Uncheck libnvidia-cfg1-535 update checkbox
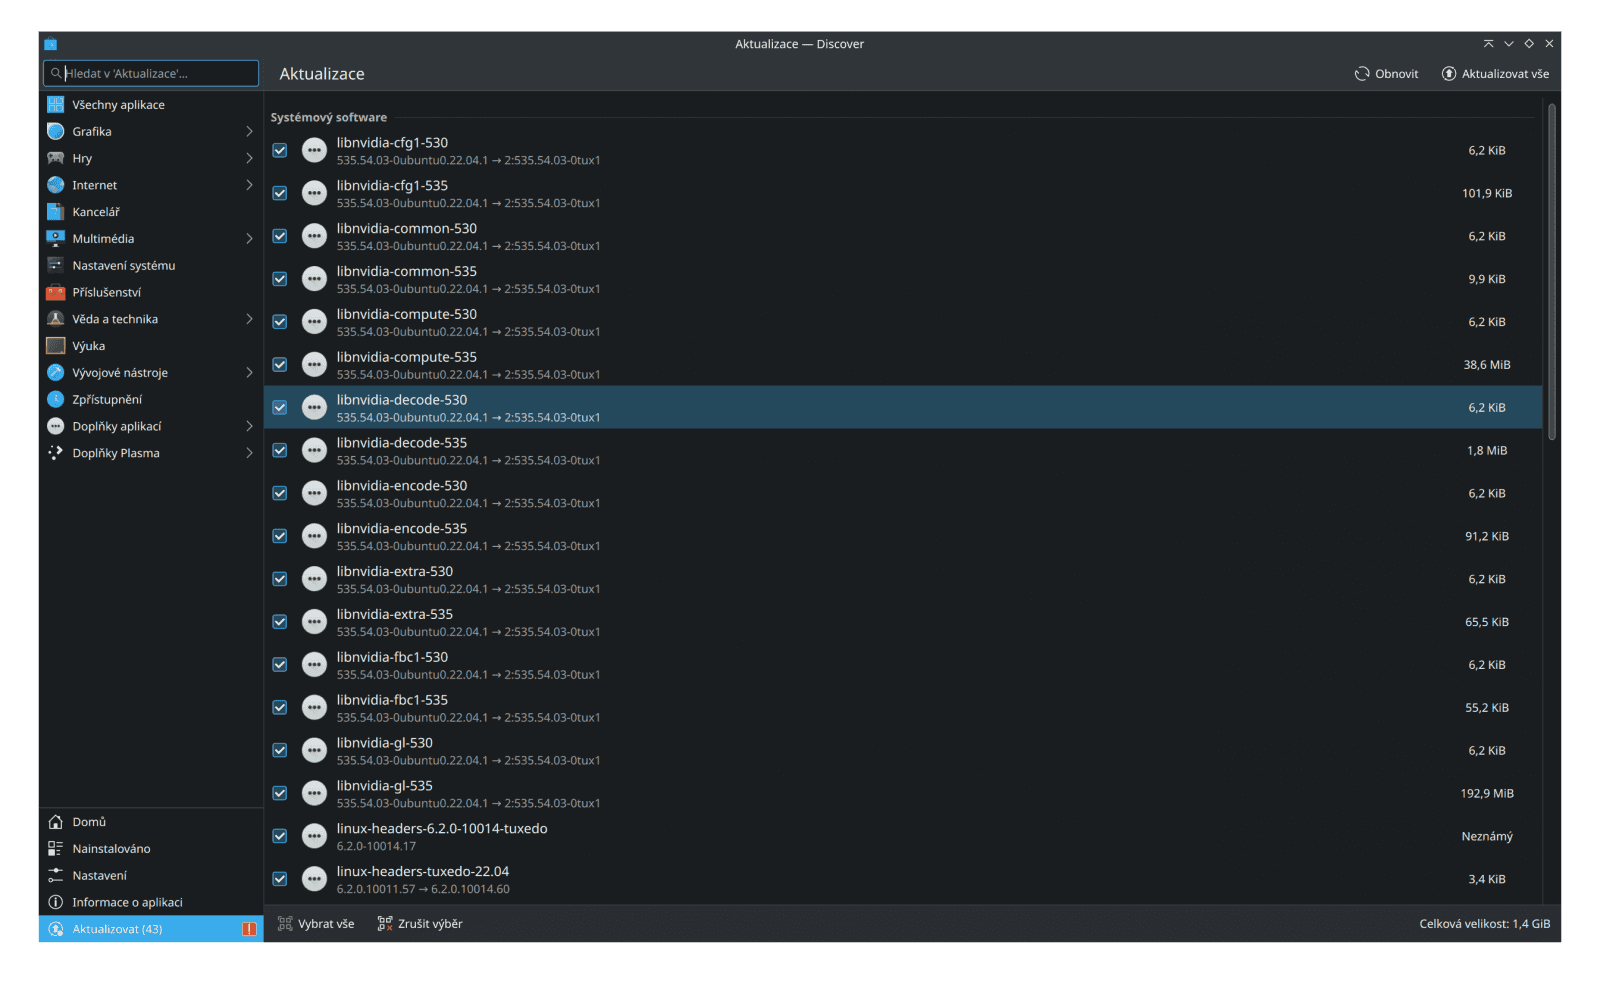Screen dimensions: 1600x988 (x=280, y=193)
